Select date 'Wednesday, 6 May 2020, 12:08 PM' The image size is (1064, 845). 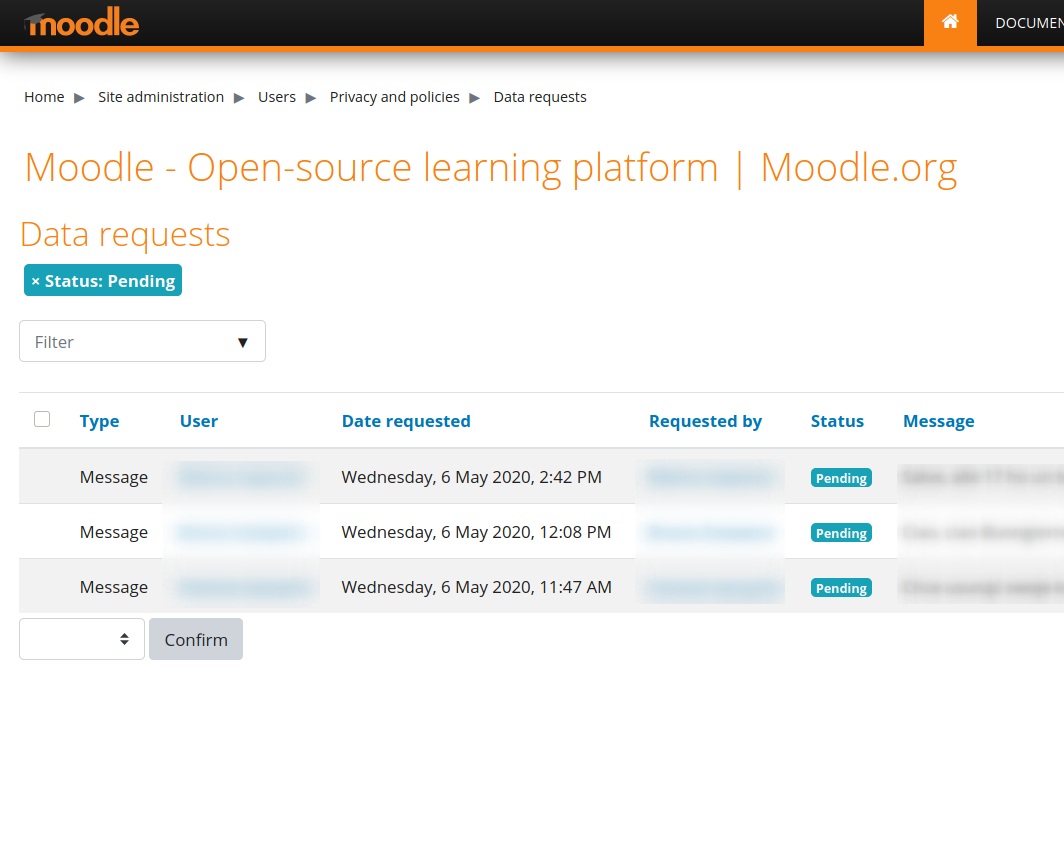click(x=476, y=532)
